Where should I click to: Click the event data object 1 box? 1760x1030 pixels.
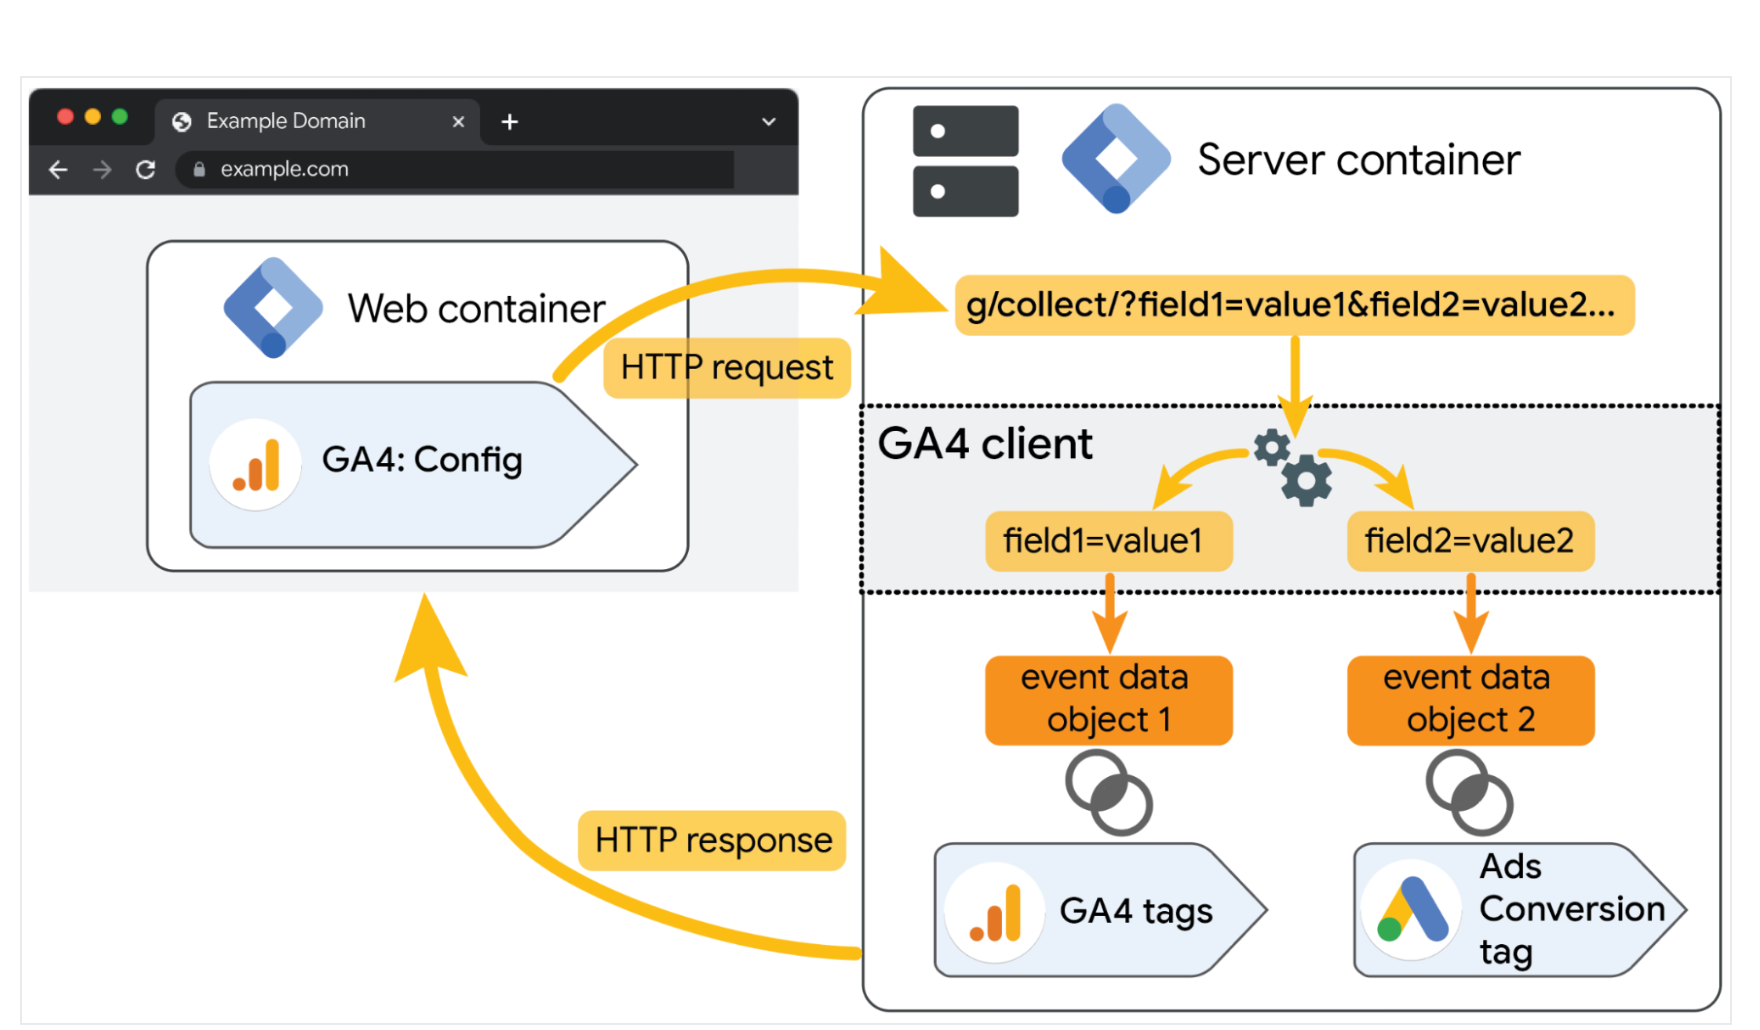[x=1109, y=700]
